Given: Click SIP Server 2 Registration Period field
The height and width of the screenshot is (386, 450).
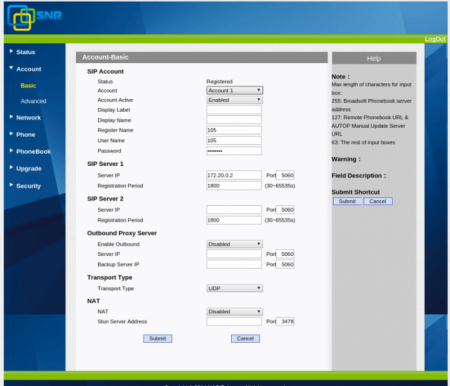Looking at the screenshot, I should pyautogui.click(x=234, y=220).
